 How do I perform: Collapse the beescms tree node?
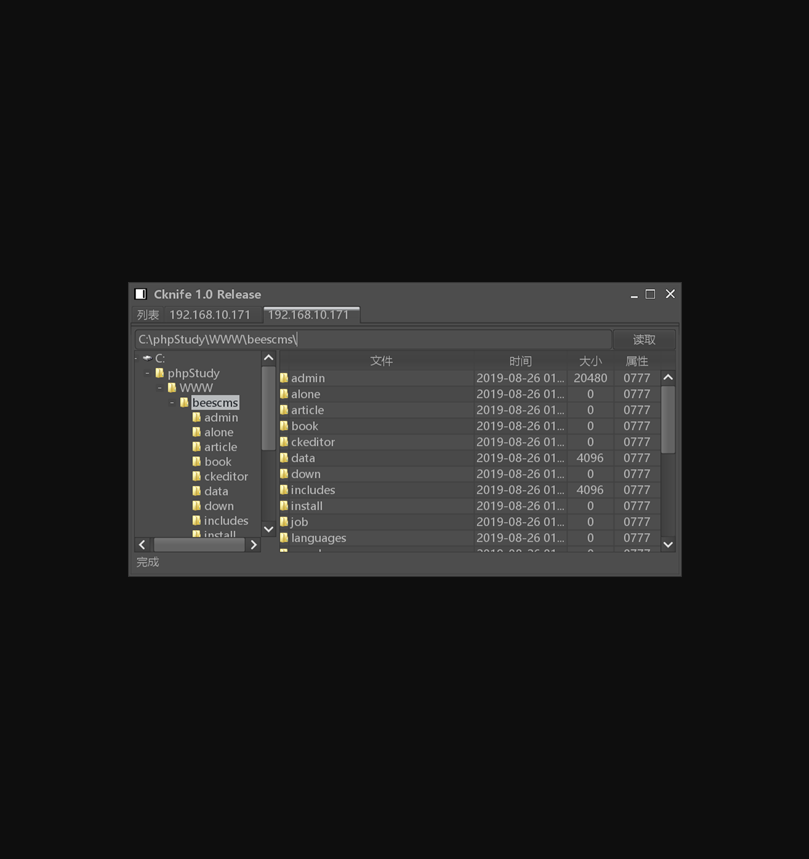(172, 403)
